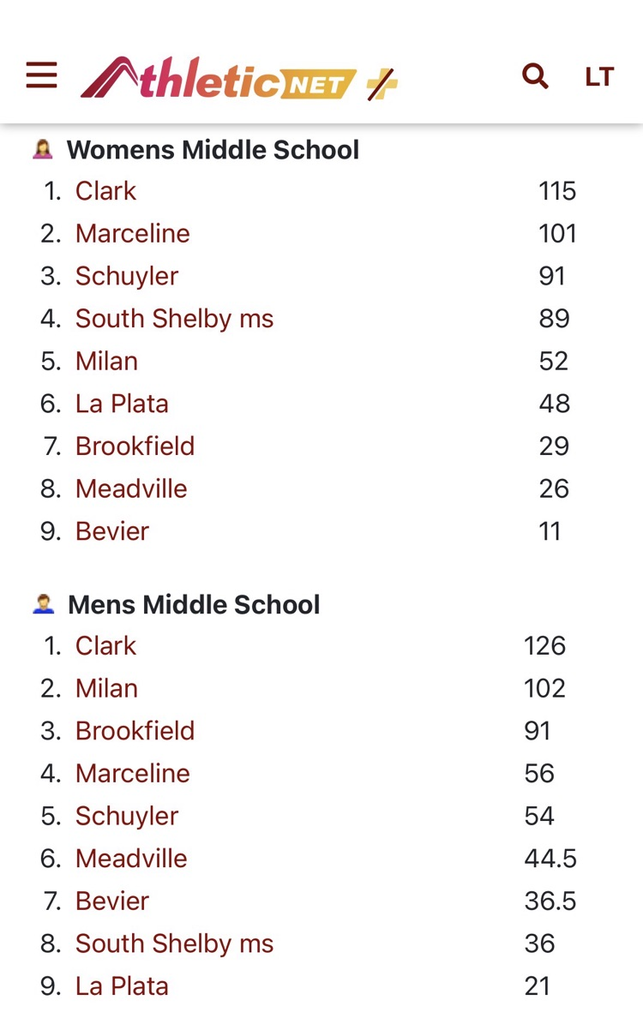Screen dimensions: 643x1024
Task: Click the Womens Middle School female icon
Action: pos(43,150)
